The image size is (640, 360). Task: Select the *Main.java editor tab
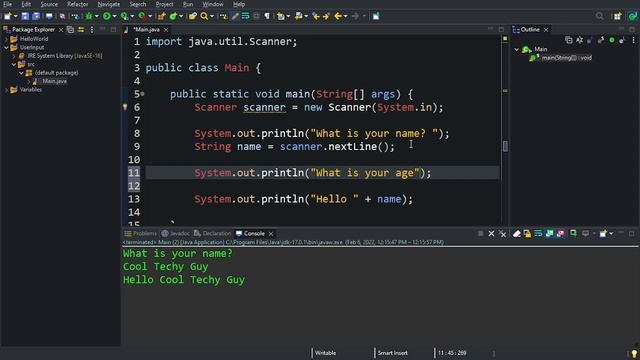tap(146, 30)
